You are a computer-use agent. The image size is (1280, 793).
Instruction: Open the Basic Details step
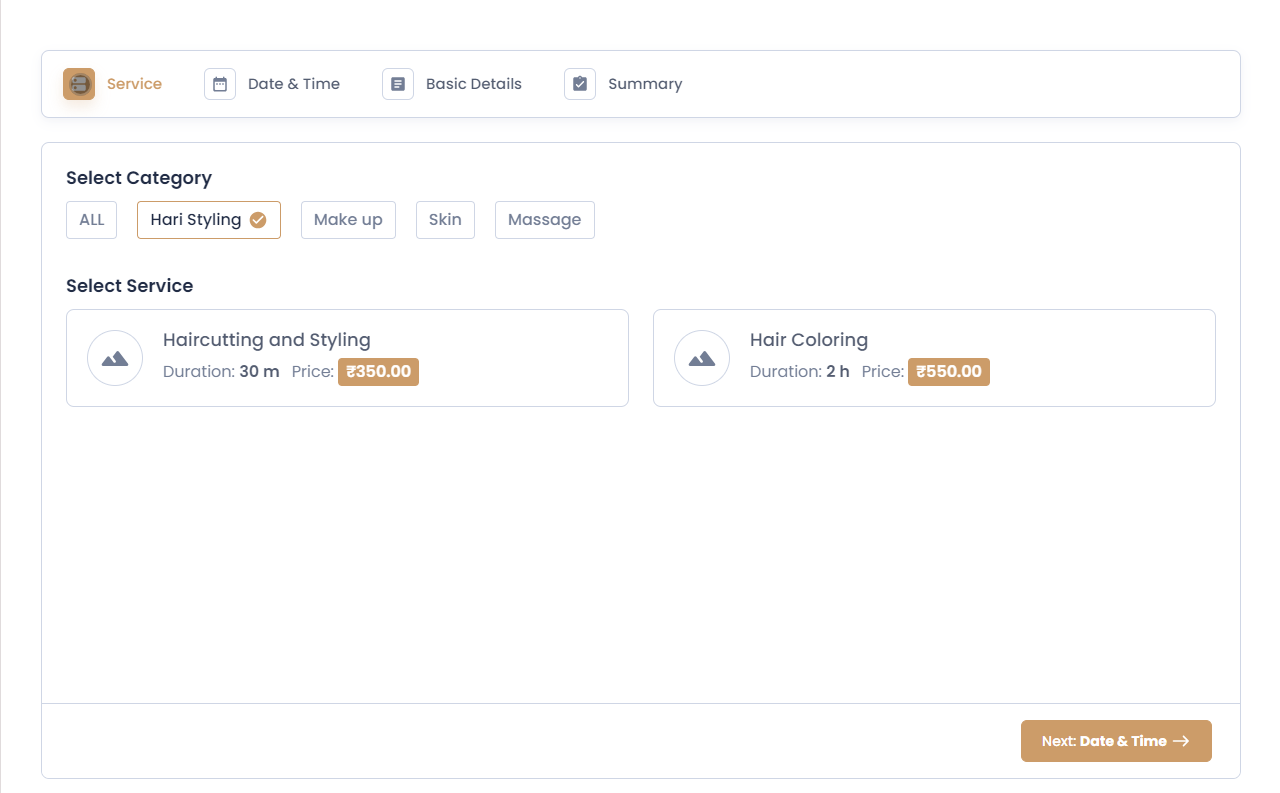tap(473, 84)
